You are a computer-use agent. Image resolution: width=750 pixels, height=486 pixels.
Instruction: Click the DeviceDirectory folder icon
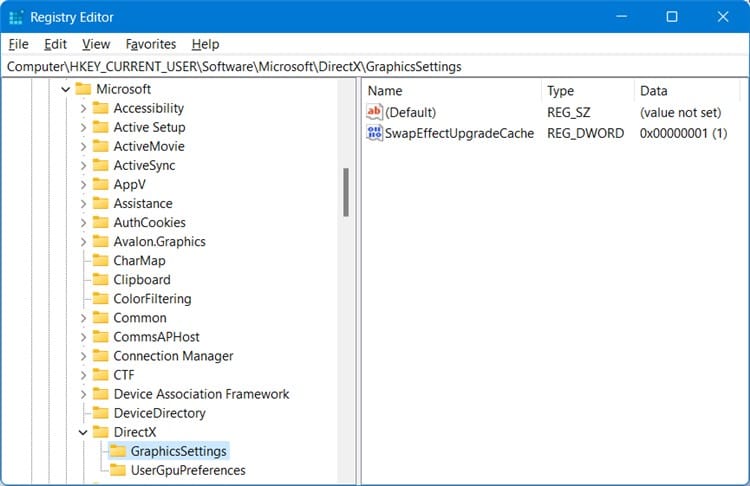pyautogui.click(x=100, y=413)
